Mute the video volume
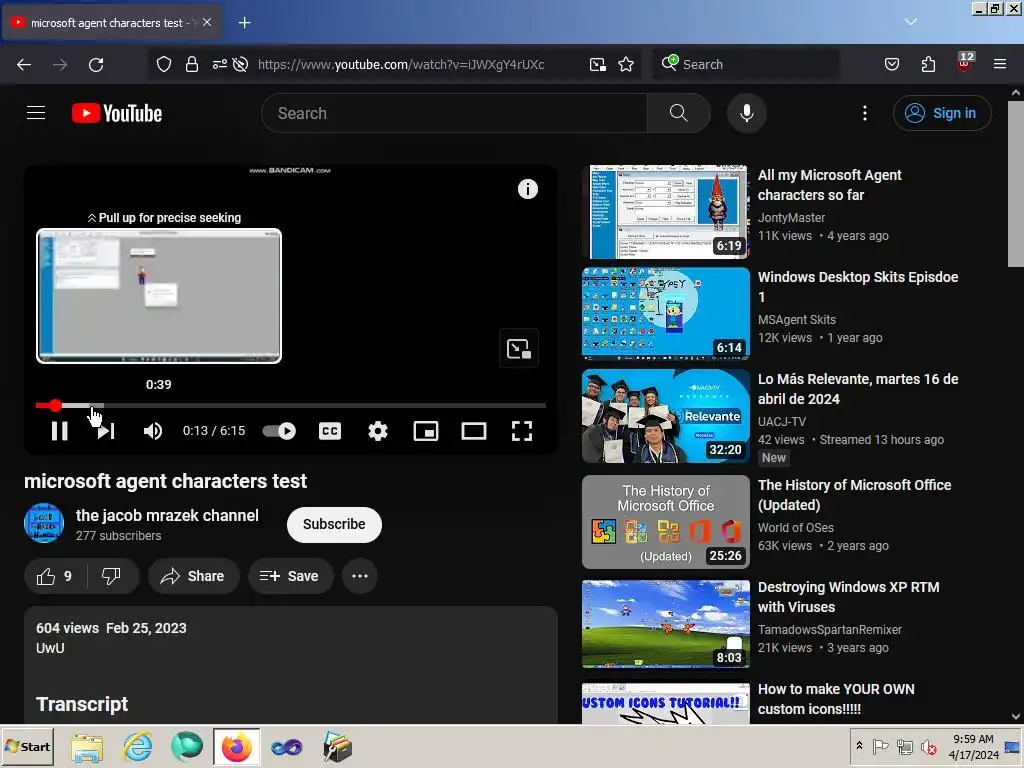 tap(153, 431)
